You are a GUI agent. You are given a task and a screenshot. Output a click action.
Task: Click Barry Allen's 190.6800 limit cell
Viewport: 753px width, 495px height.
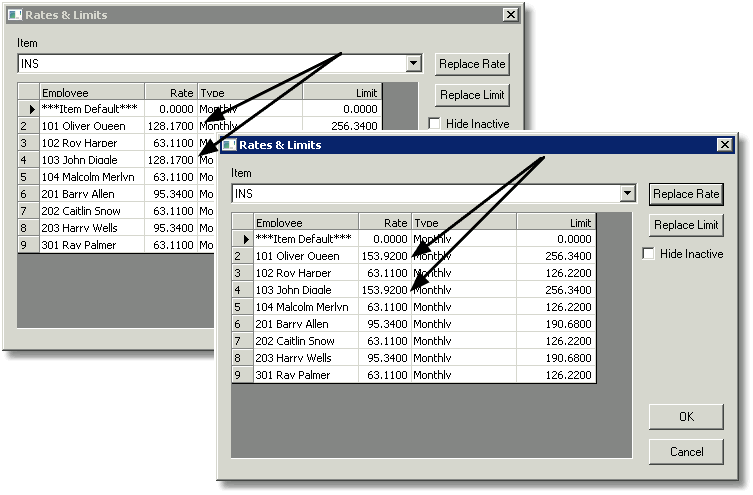coord(556,324)
